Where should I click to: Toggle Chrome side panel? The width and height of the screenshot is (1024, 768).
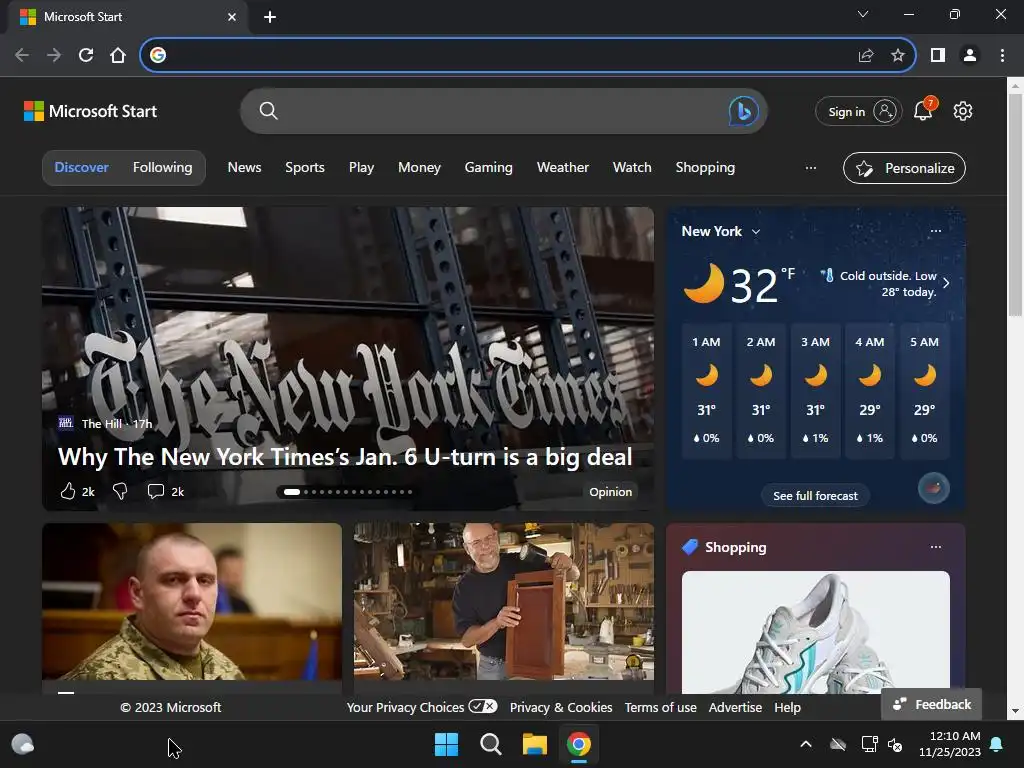tap(938, 56)
